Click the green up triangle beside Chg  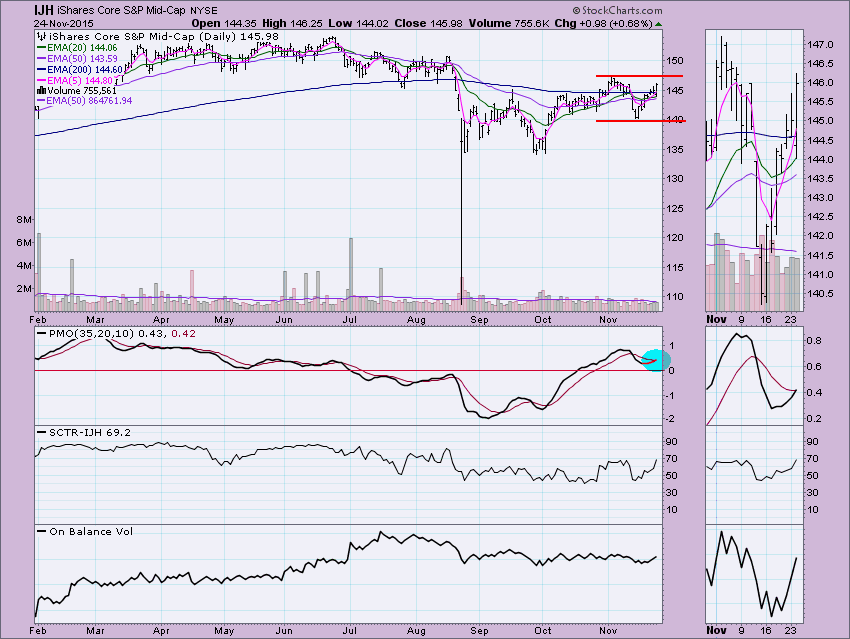tap(658, 24)
